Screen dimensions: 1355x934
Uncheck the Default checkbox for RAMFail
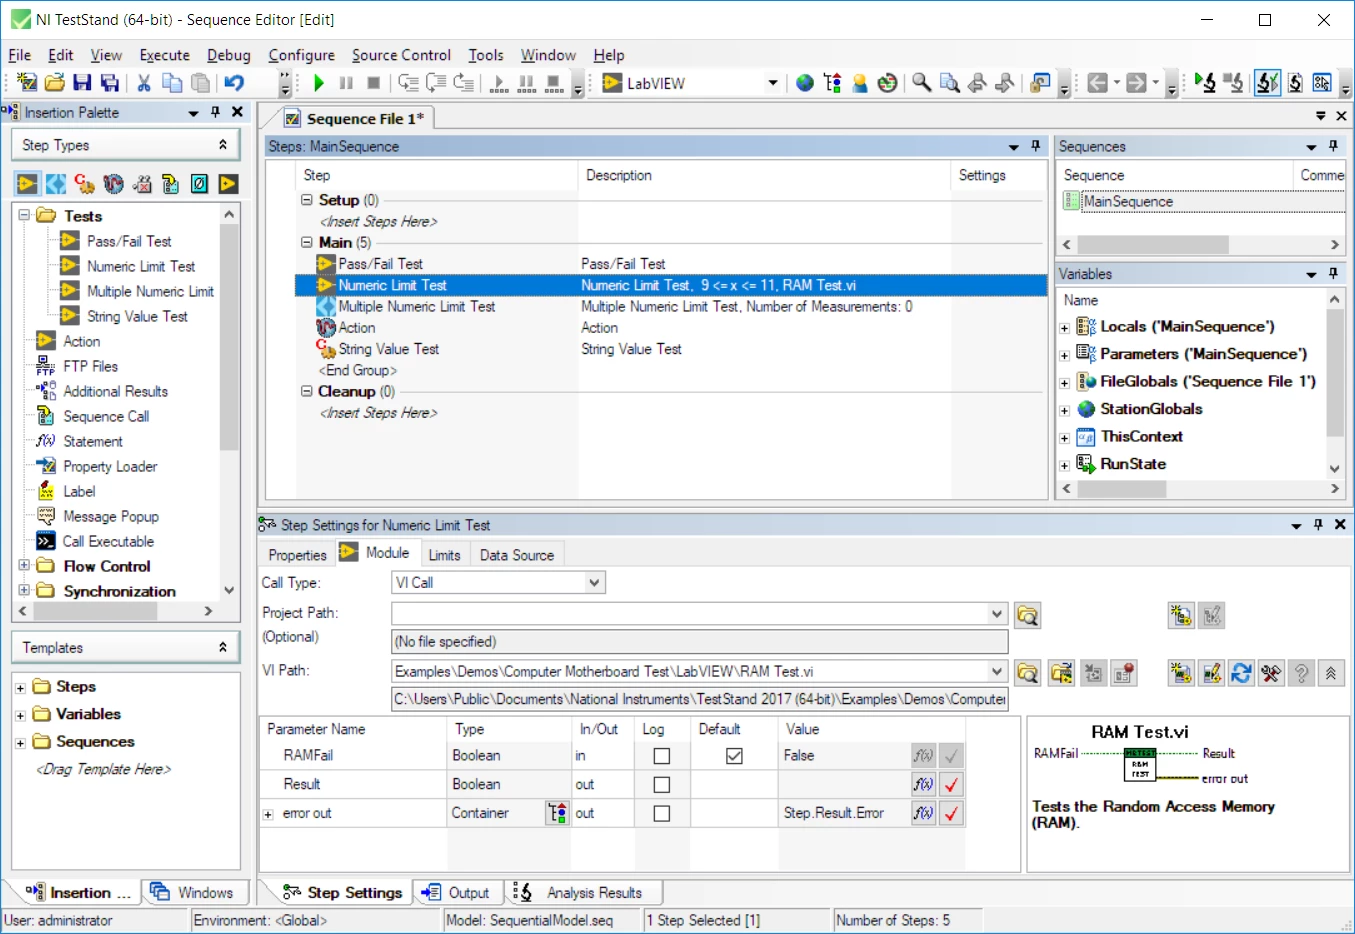point(734,756)
